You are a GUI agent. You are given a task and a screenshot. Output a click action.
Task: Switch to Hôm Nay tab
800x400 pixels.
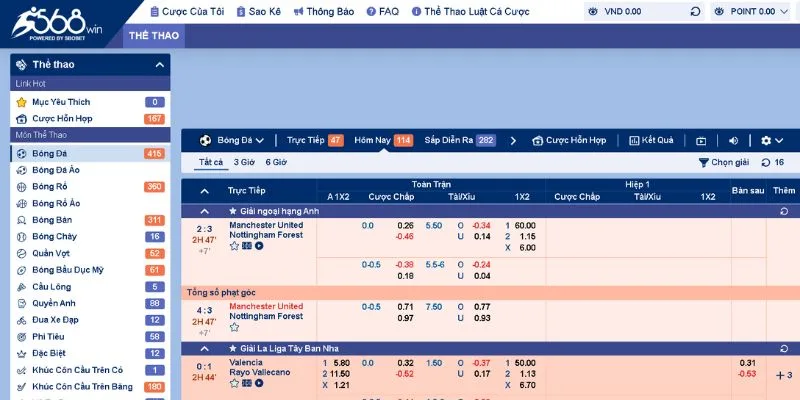(384, 140)
